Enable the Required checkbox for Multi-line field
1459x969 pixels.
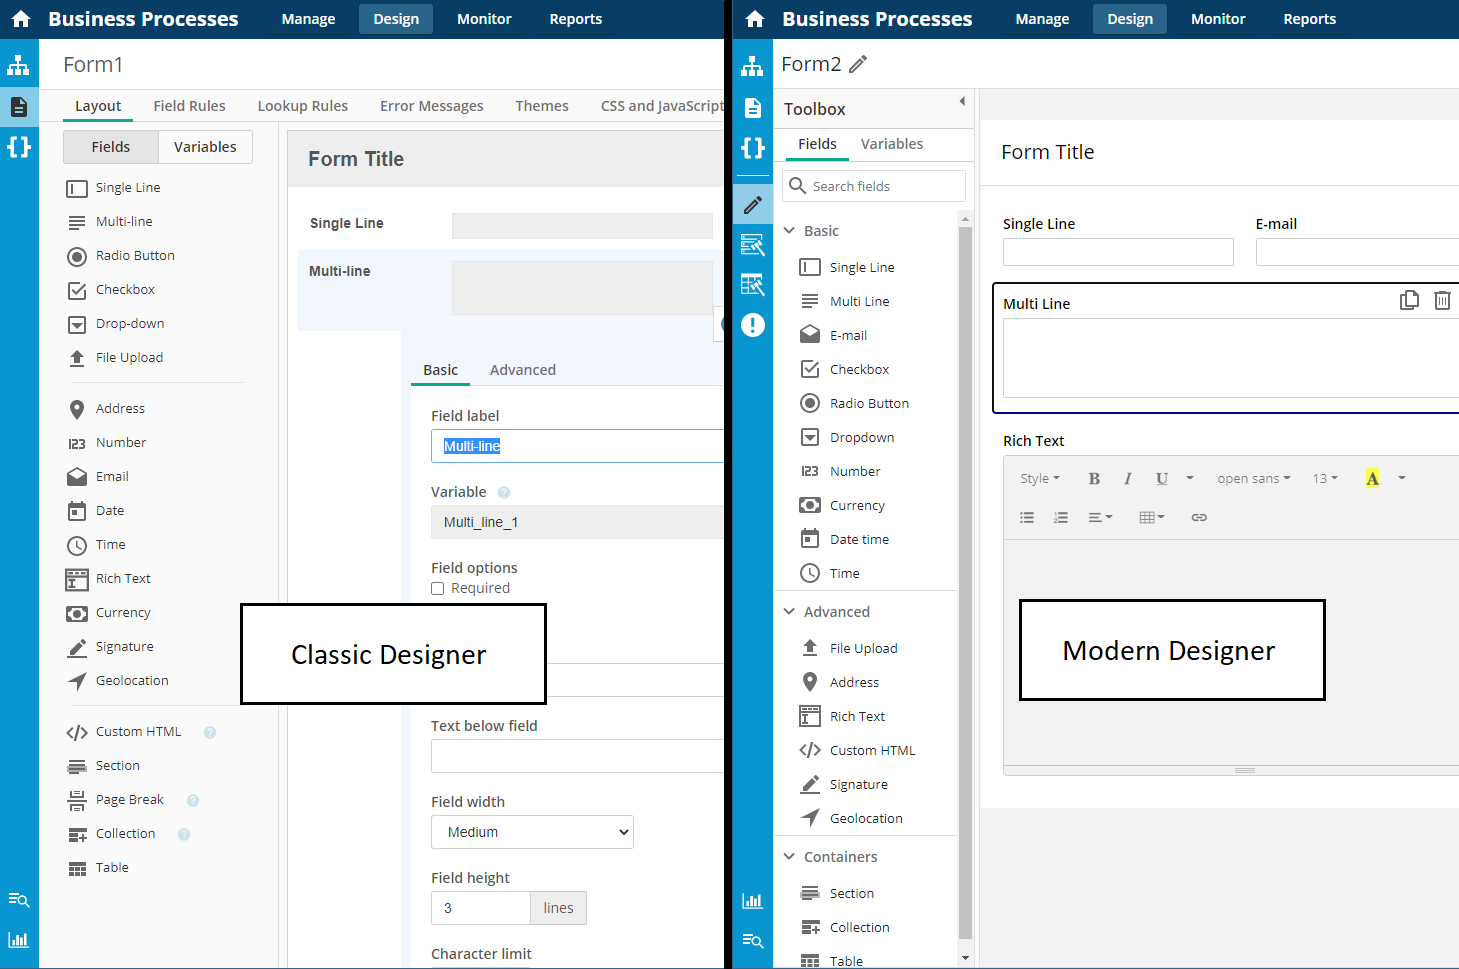click(x=437, y=588)
